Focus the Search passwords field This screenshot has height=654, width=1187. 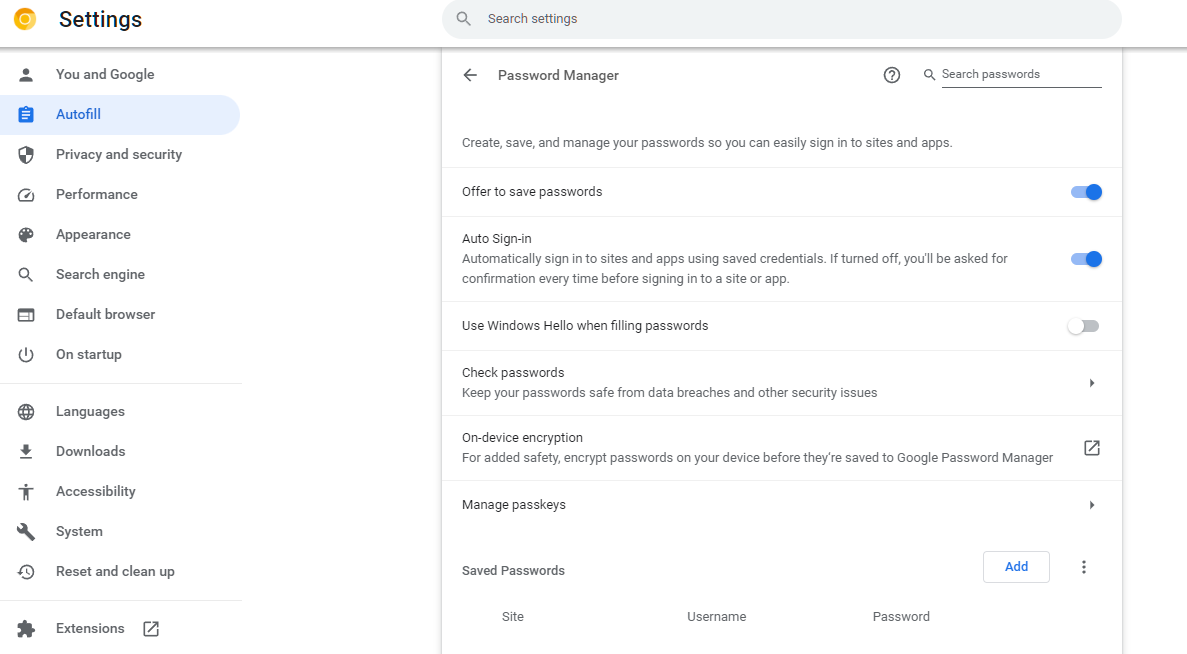pyautogui.click(x=1020, y=75)
